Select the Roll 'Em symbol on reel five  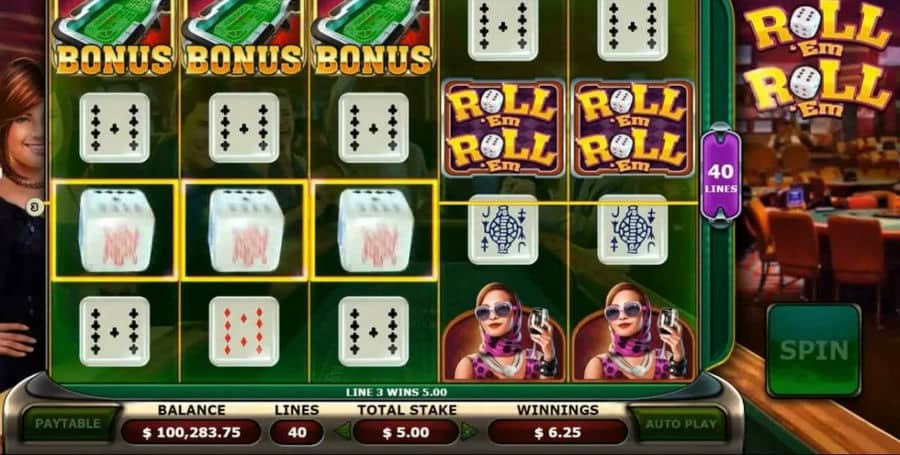click(x=633, y=128)
